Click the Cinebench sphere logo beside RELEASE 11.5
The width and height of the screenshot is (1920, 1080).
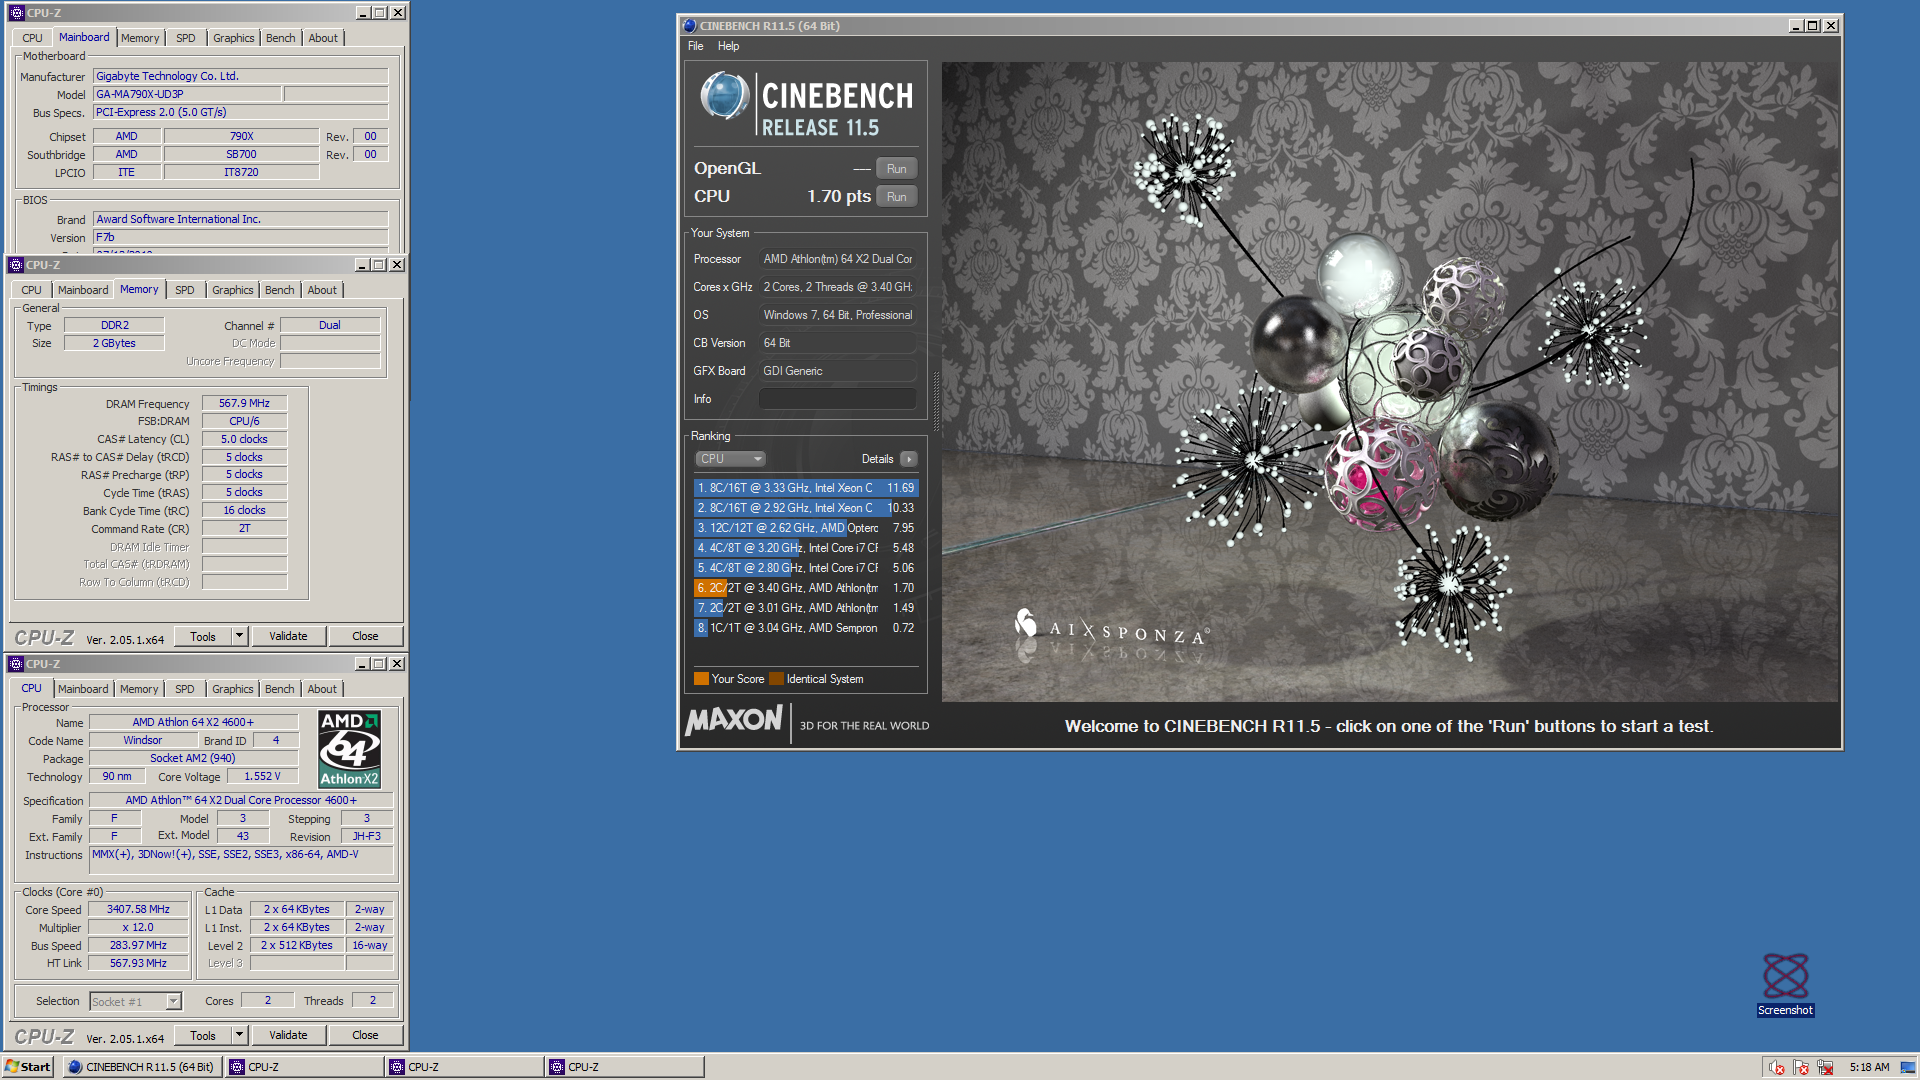725,97
